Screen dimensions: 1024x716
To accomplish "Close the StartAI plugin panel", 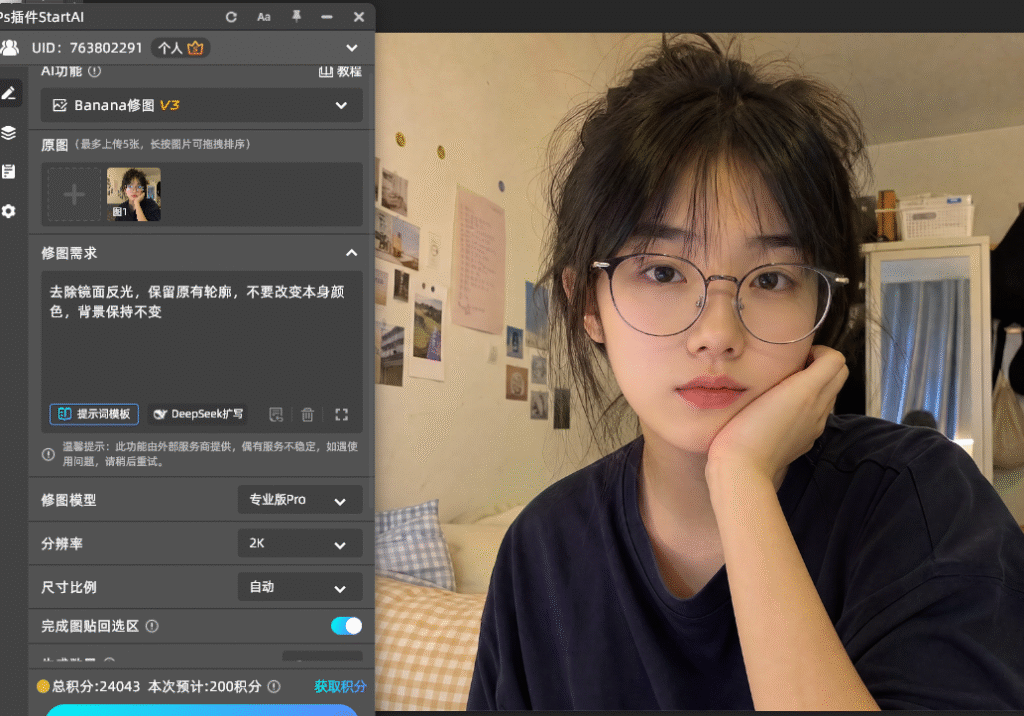I will pos(359,17).
